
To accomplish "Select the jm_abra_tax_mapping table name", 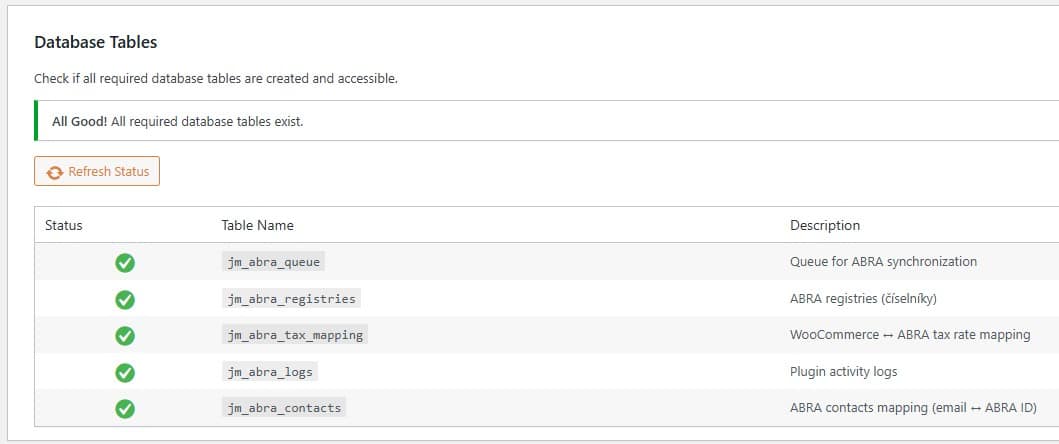I will (295, 335).
